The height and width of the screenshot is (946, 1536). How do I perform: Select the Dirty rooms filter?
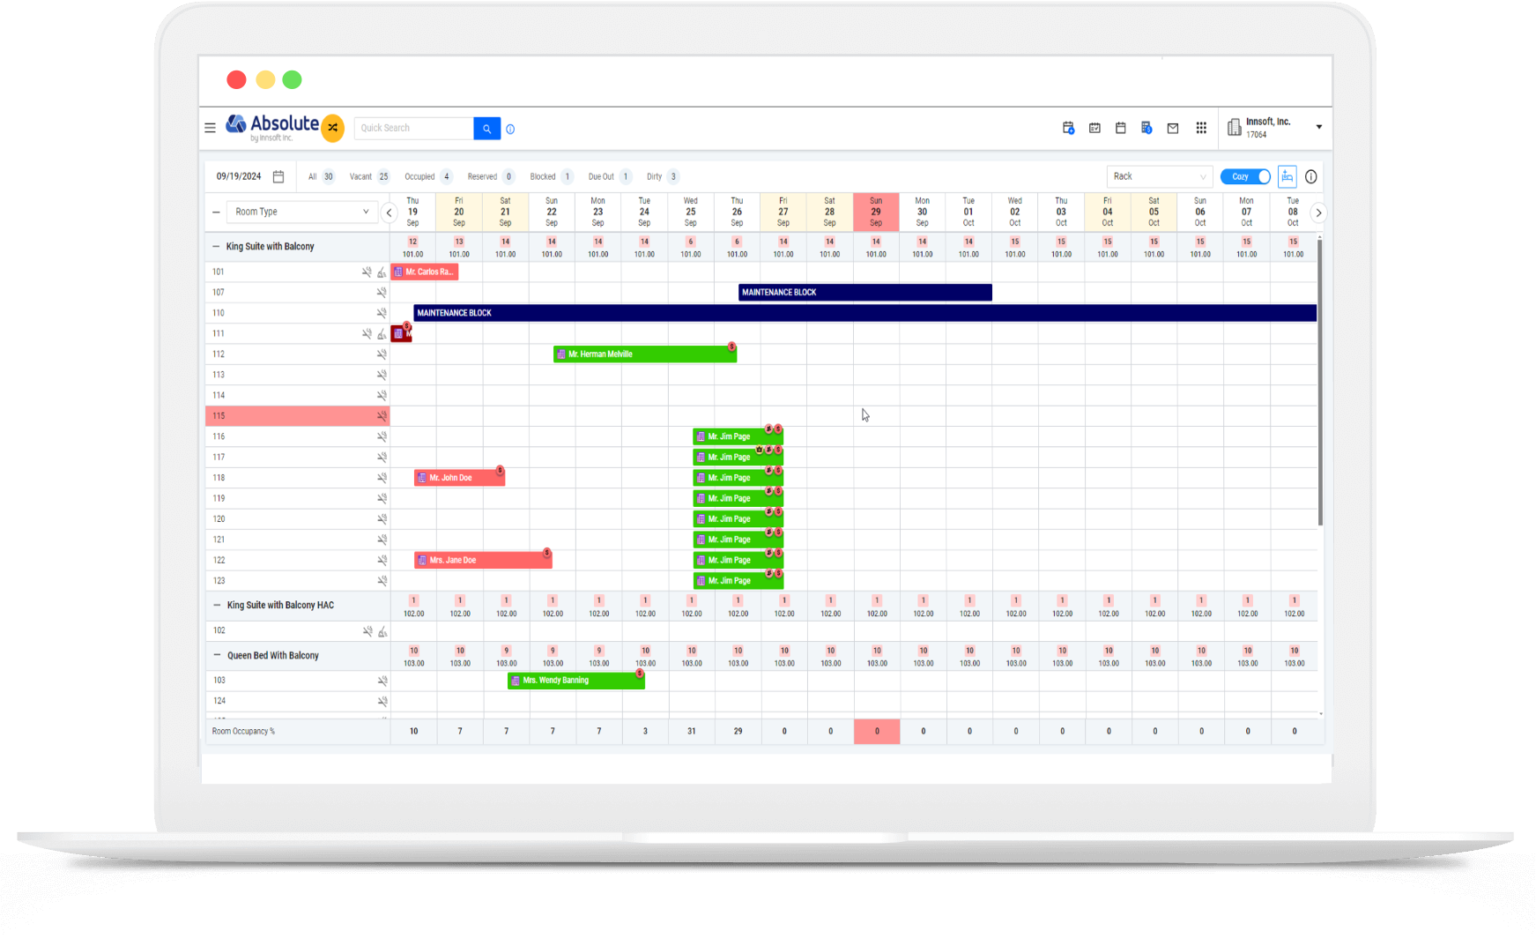click(655, 176)
